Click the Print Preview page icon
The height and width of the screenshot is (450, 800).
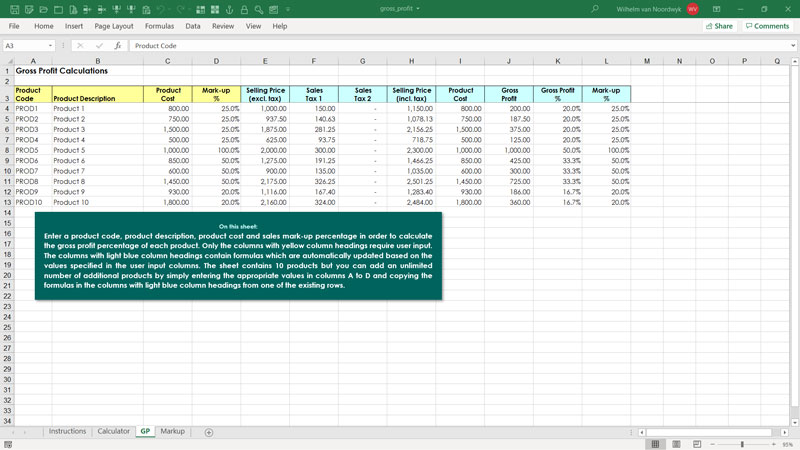coord(73,10)
